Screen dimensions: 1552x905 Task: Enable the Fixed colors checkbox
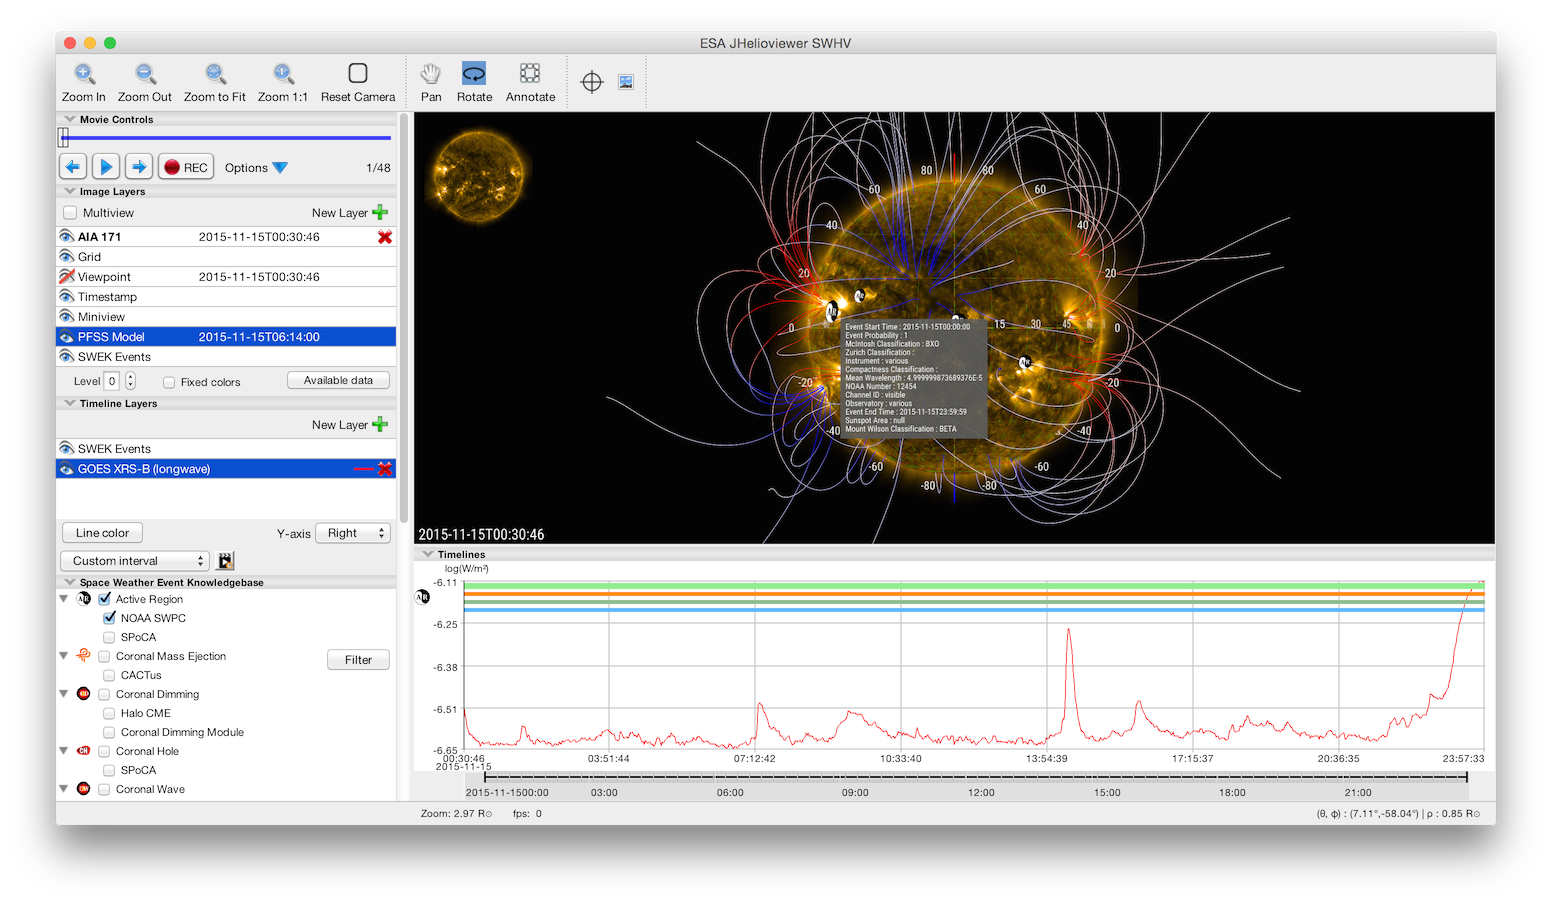click(x=169, y=382)
